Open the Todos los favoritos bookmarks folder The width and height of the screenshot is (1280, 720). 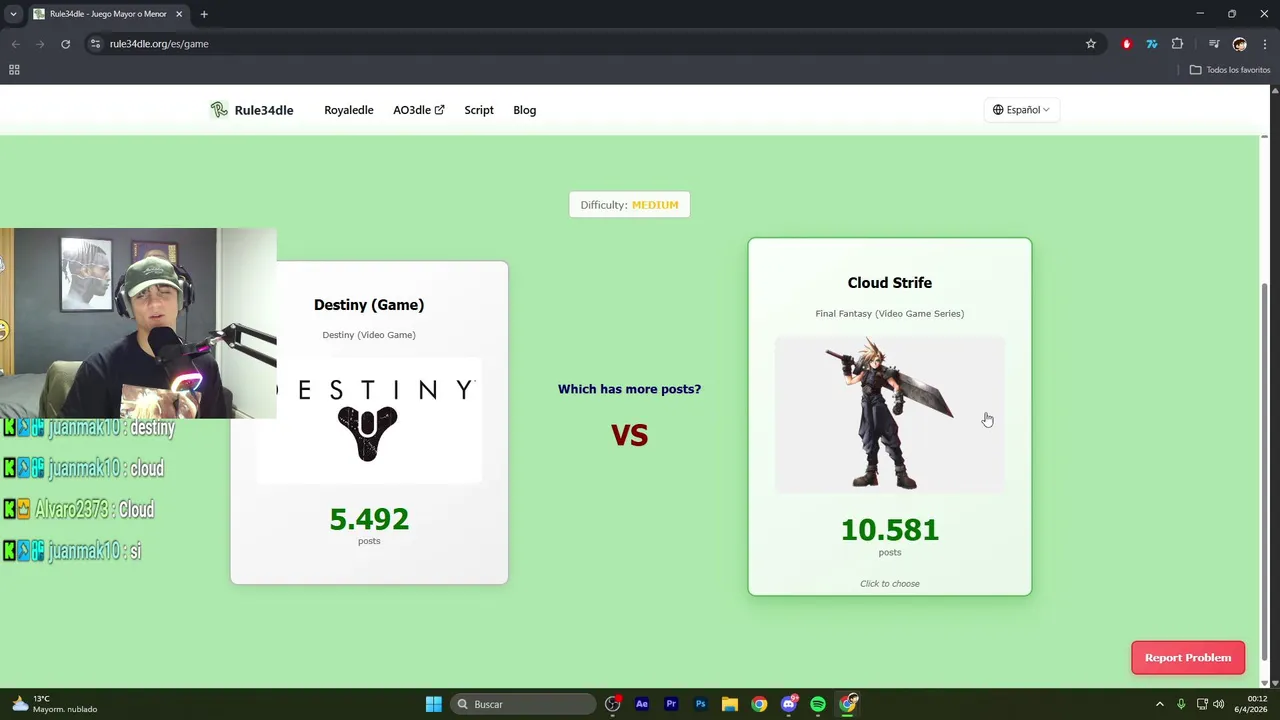click(1230, 70)
